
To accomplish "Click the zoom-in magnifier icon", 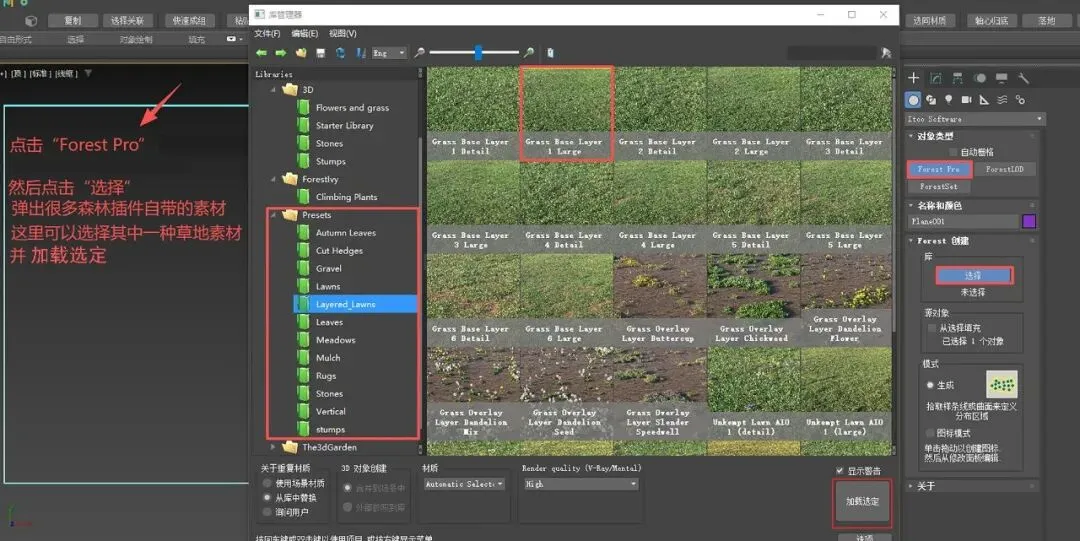I will pyautogui.click(x=528, y=52).
